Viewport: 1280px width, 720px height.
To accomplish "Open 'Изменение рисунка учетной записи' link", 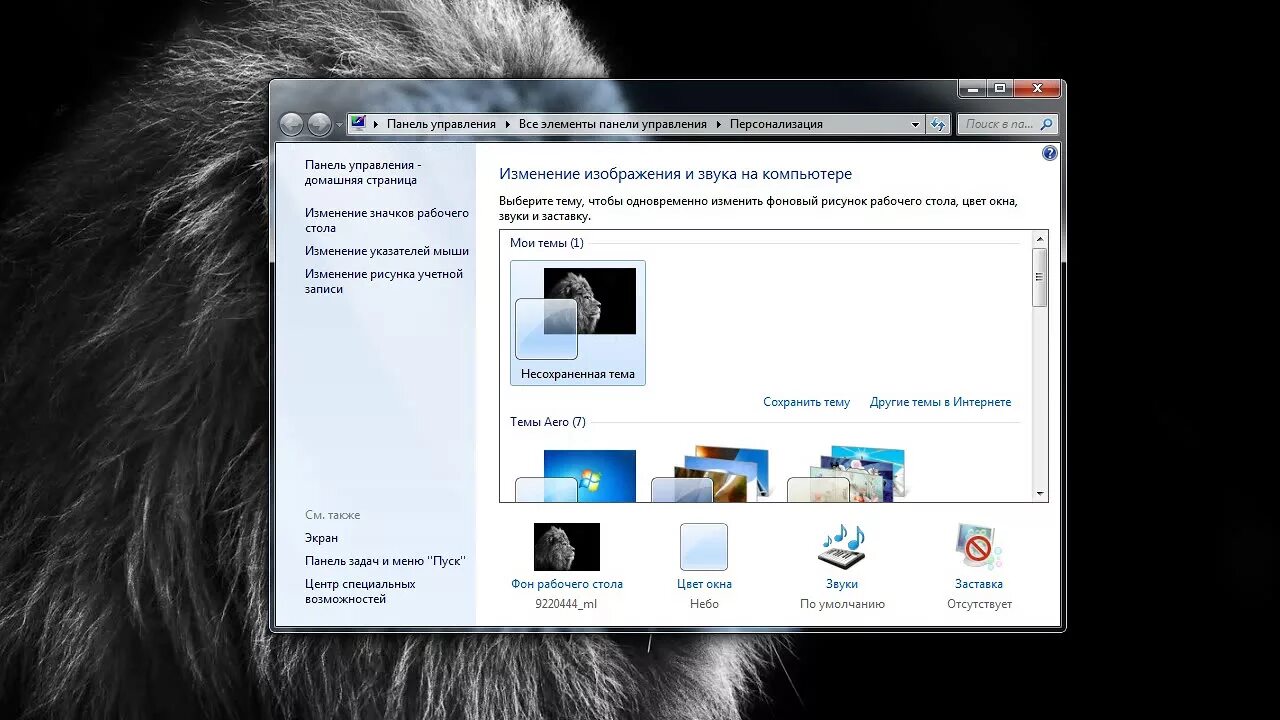I will (x=384, y=281).
